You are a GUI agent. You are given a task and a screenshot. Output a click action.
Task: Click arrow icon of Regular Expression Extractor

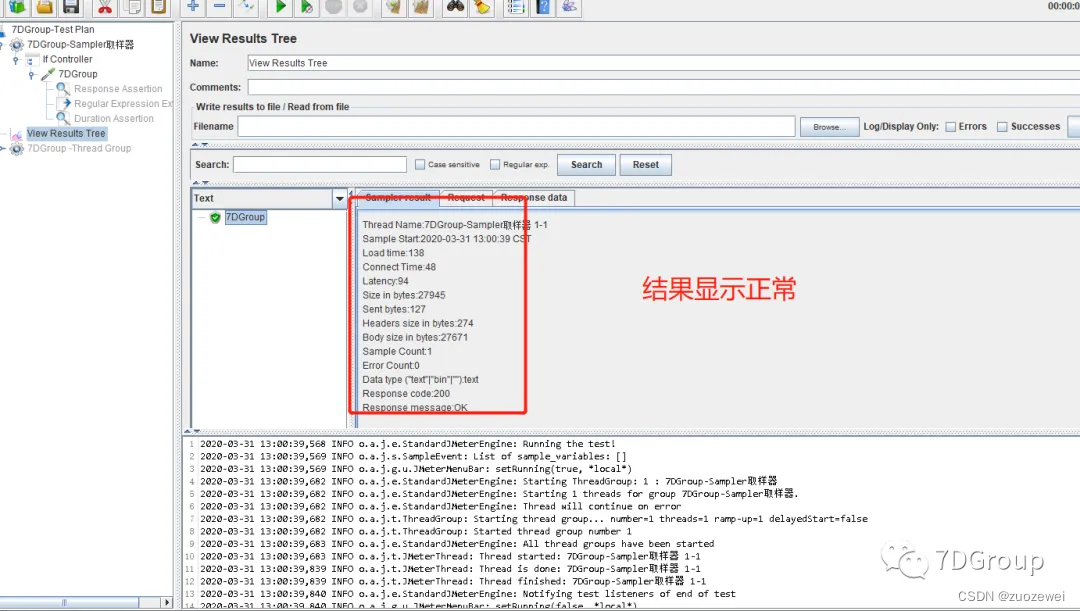tap(63, 103)
